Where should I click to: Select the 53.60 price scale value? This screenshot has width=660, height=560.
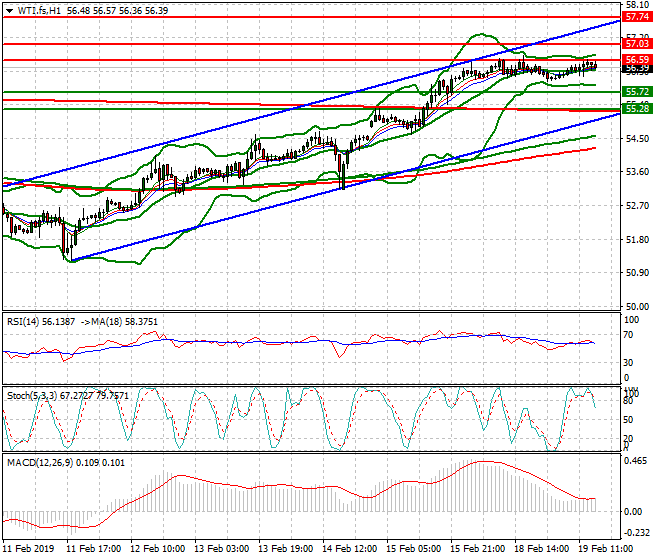click(x=637, y=172)
